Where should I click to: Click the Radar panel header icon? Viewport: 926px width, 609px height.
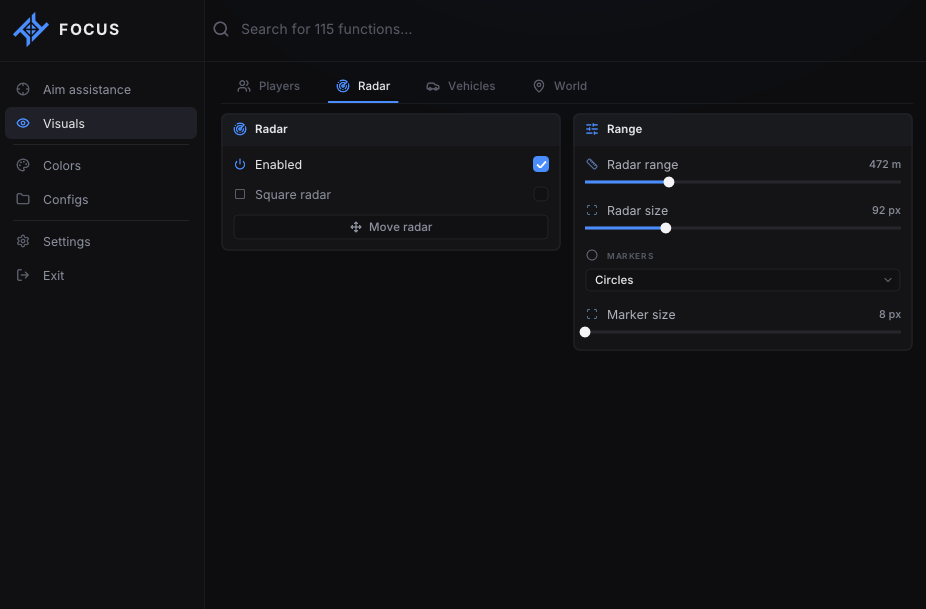coord(240,129)
